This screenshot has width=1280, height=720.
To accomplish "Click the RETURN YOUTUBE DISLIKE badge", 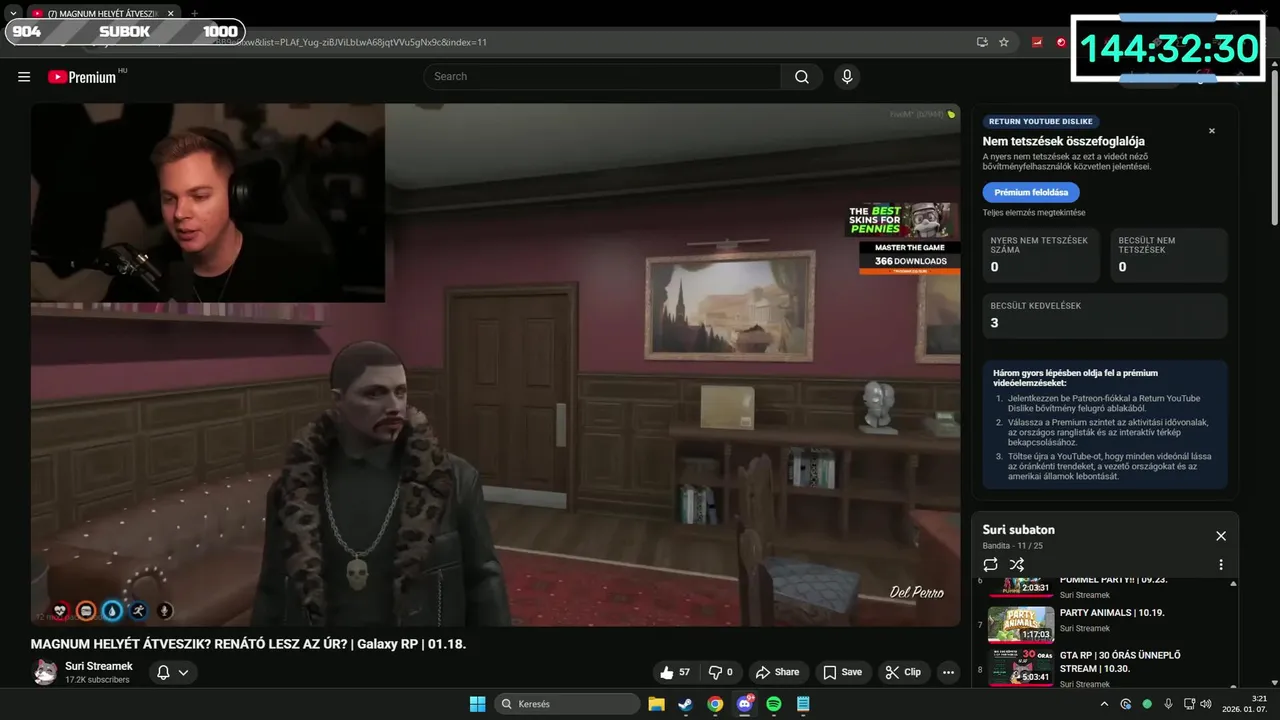I will [1040, 121].
